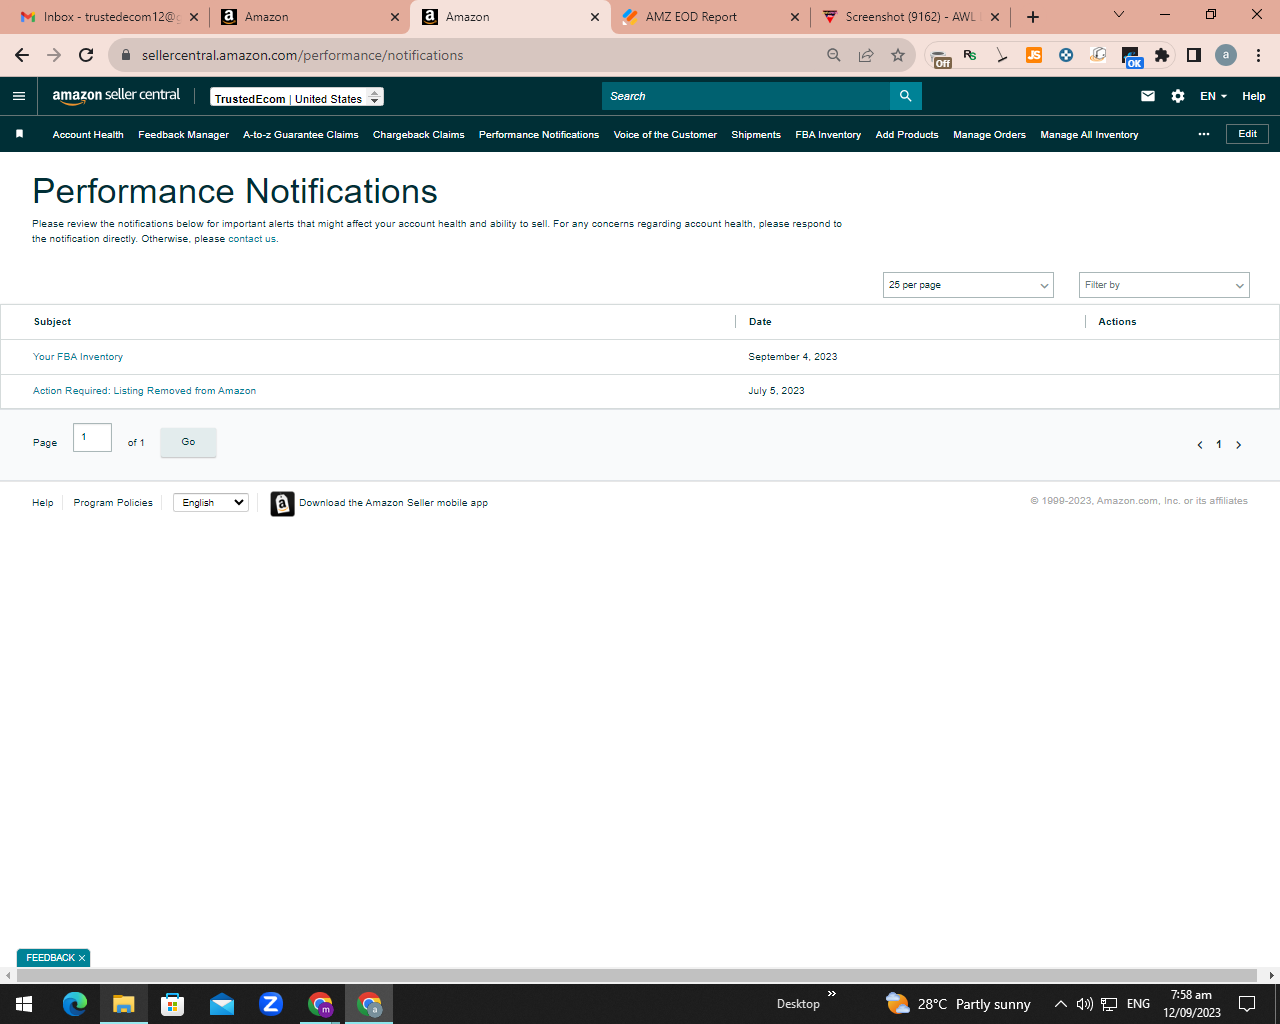
Task: Open Chargeback Claims in nav bar
Action: [419, 134]
